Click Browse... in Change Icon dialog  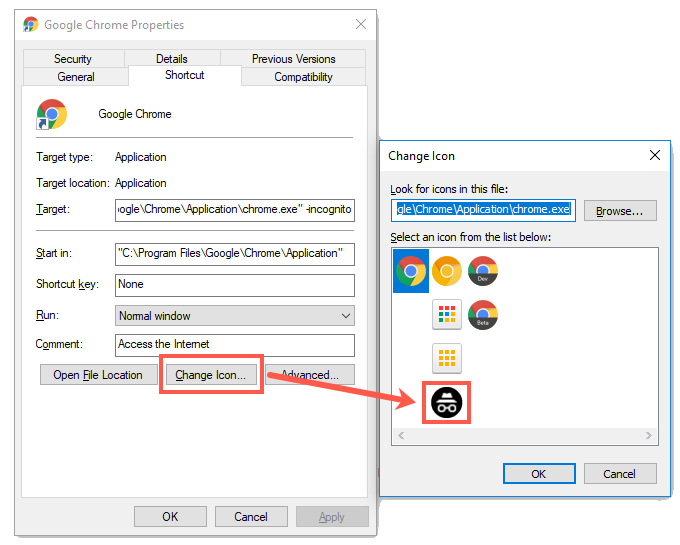click(620, 211)
